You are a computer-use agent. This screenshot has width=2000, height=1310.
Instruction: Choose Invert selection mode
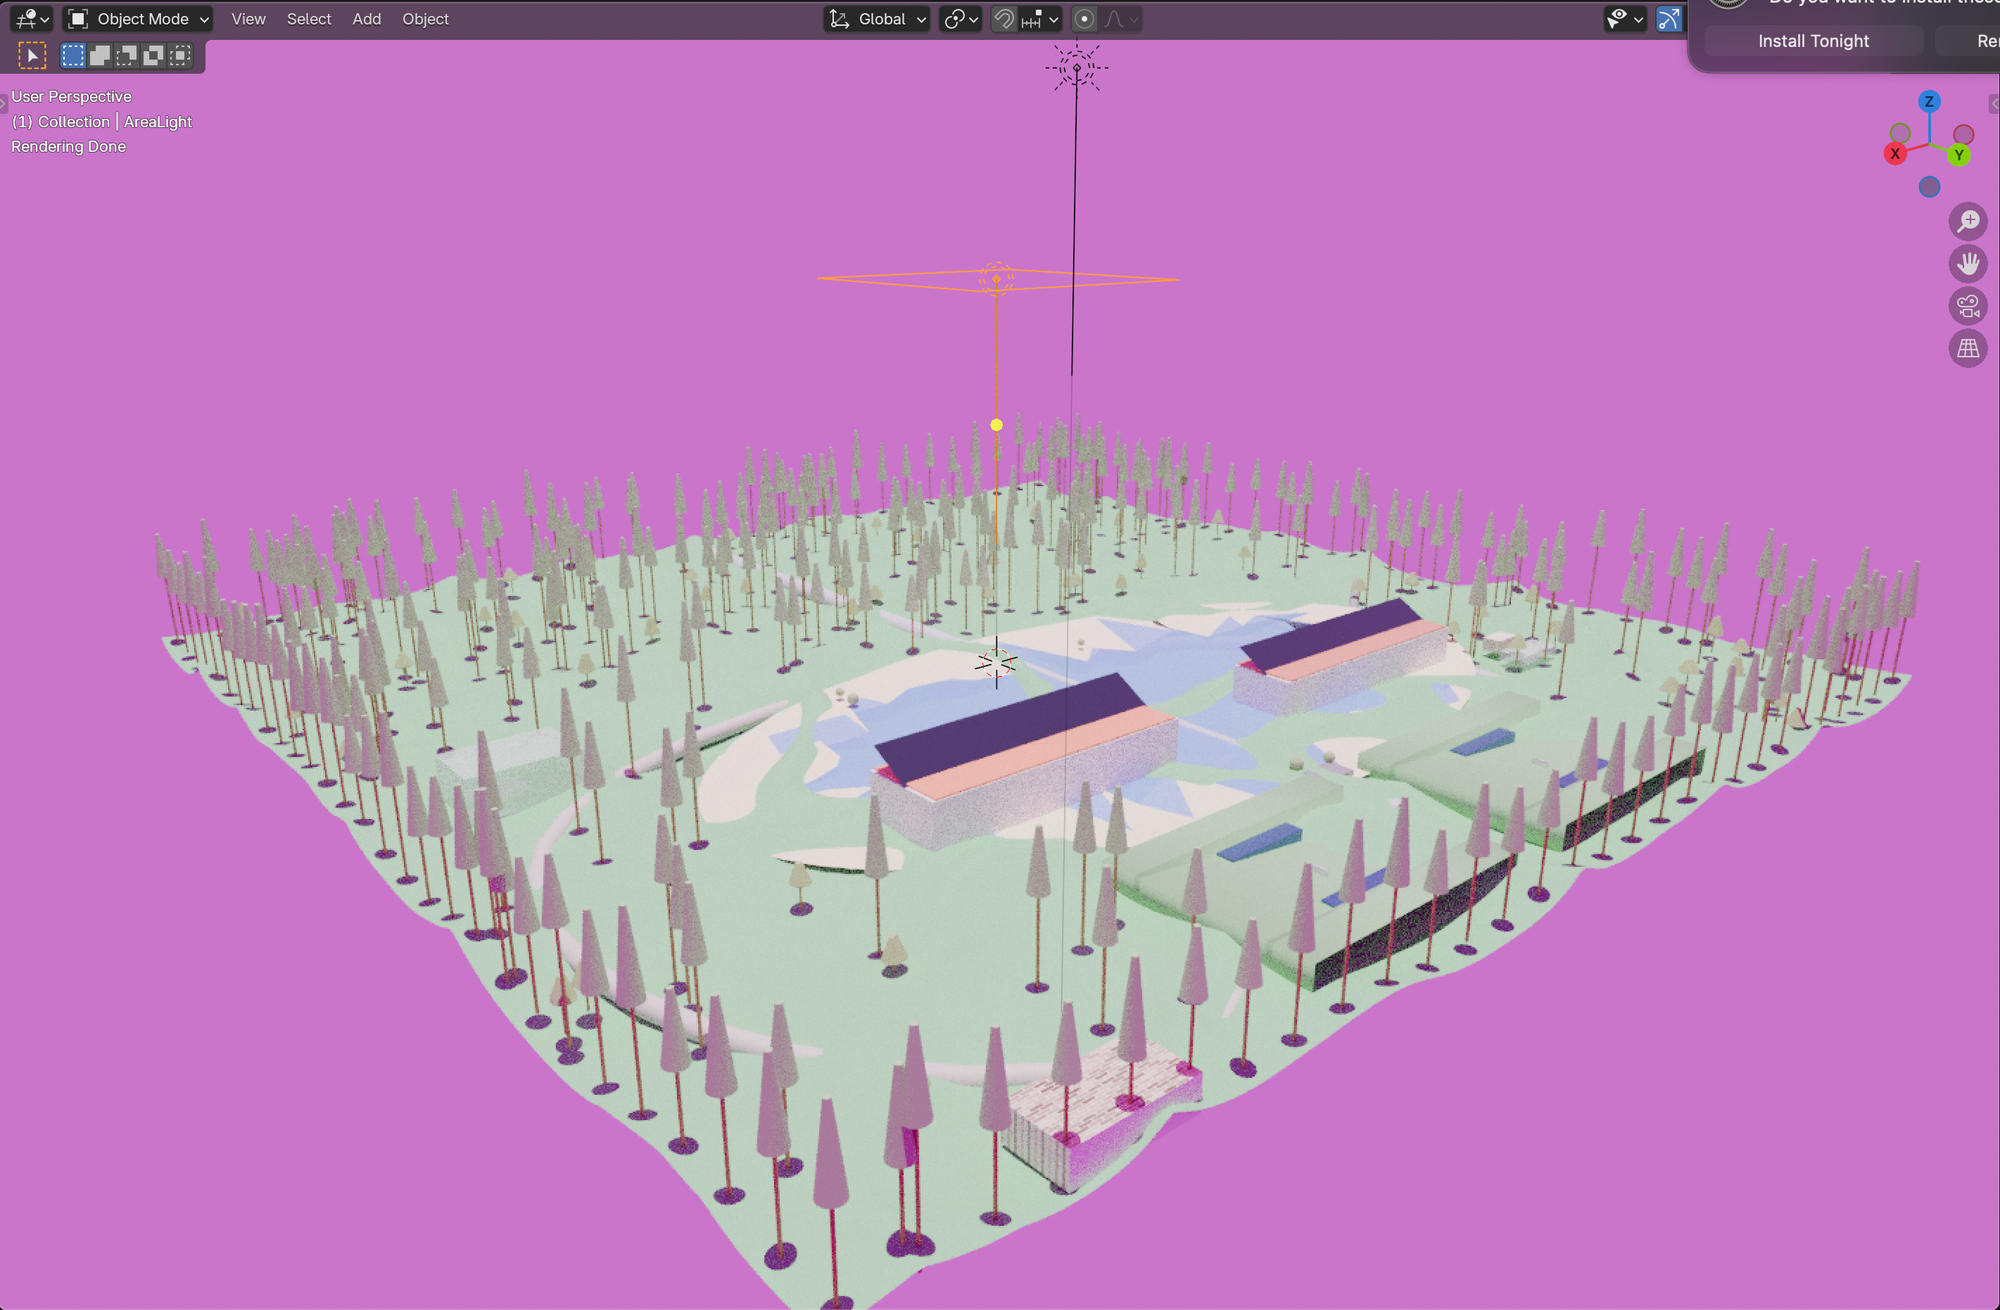tap(153, 55)
